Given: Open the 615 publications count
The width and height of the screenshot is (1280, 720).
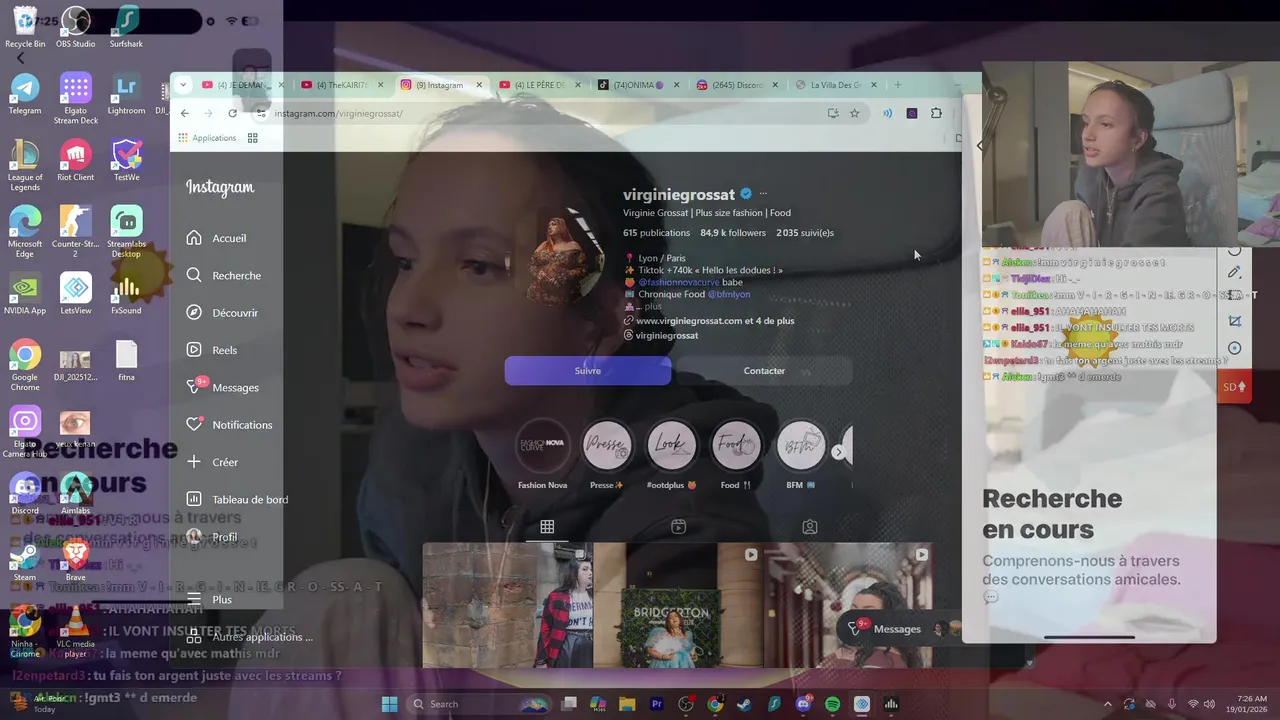Looking at the screenshot, I should point(656,233).
